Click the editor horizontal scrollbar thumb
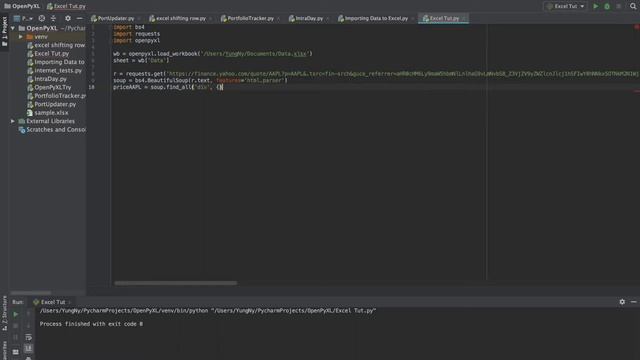The height and width of the screenshot is (360, 640). (x=176, y=283)
